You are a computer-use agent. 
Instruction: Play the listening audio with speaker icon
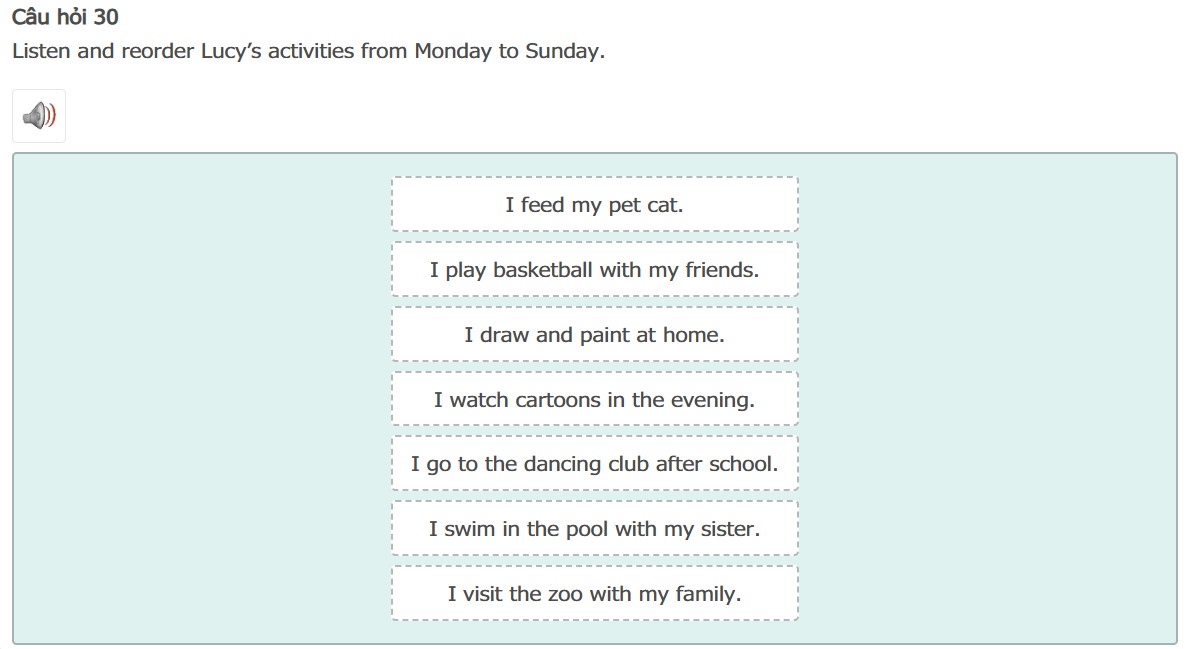(39, 116)
